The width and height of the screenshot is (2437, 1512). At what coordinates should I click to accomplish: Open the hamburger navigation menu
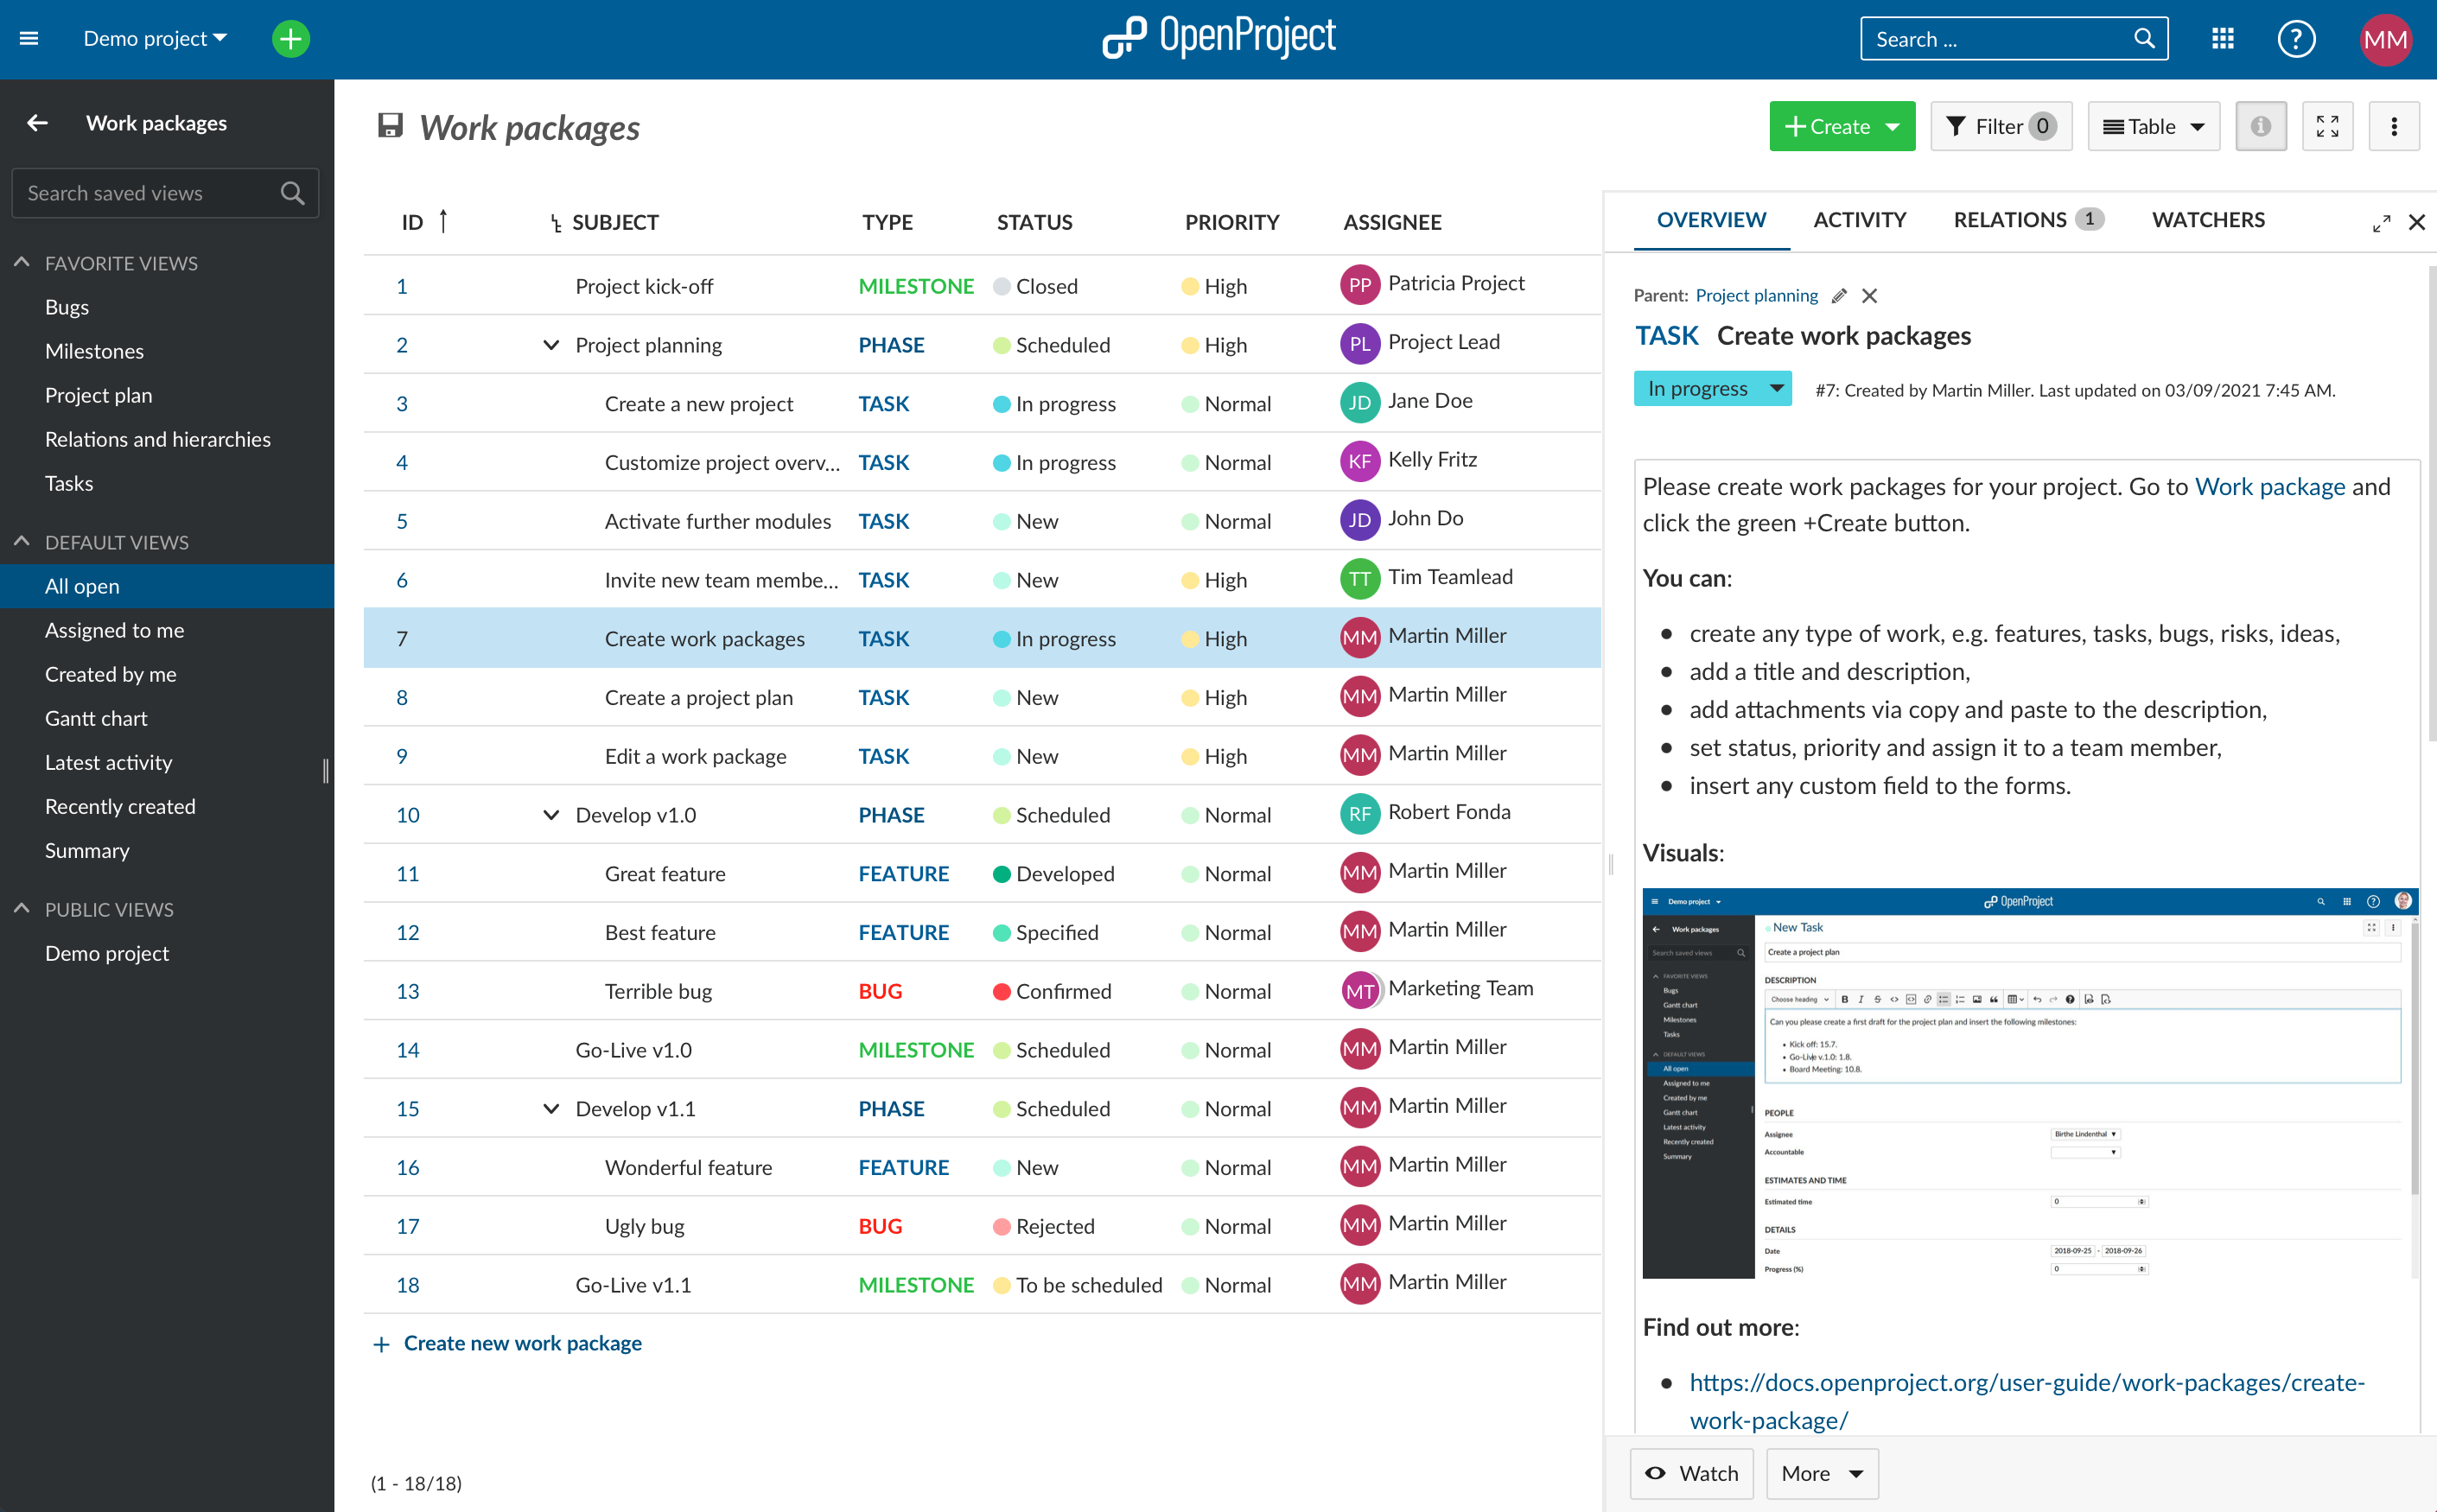tap(28, 38)
